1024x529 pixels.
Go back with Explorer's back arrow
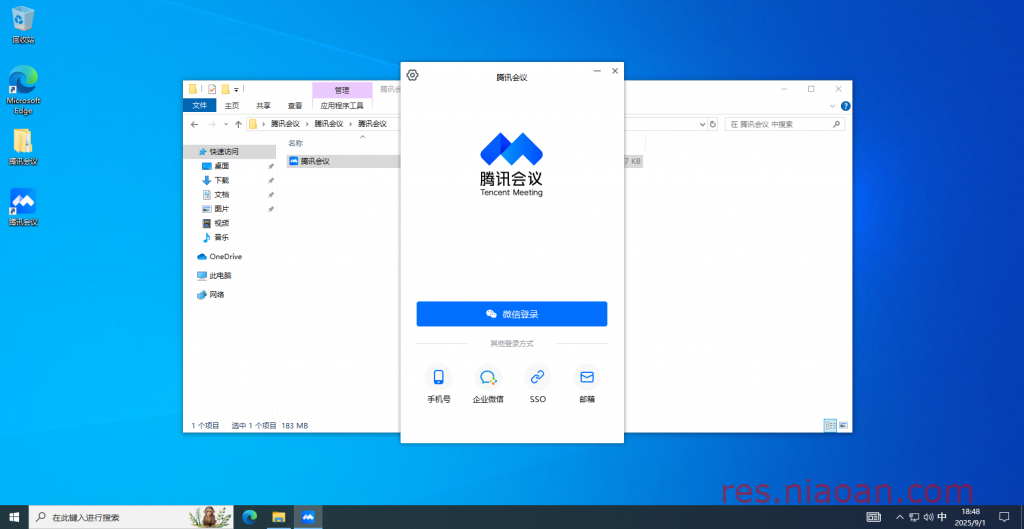click(x=194, y=124)
